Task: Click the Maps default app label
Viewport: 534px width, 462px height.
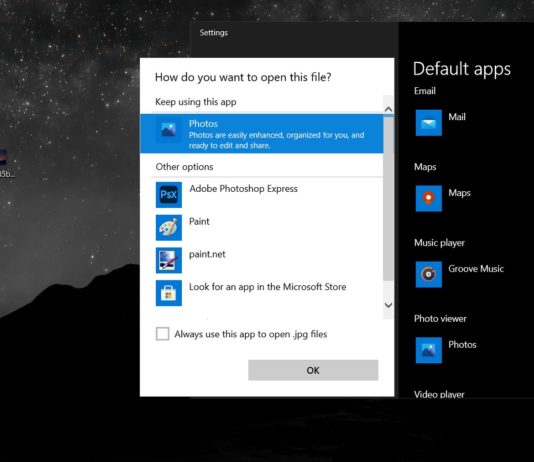Action: pos(459,193)
